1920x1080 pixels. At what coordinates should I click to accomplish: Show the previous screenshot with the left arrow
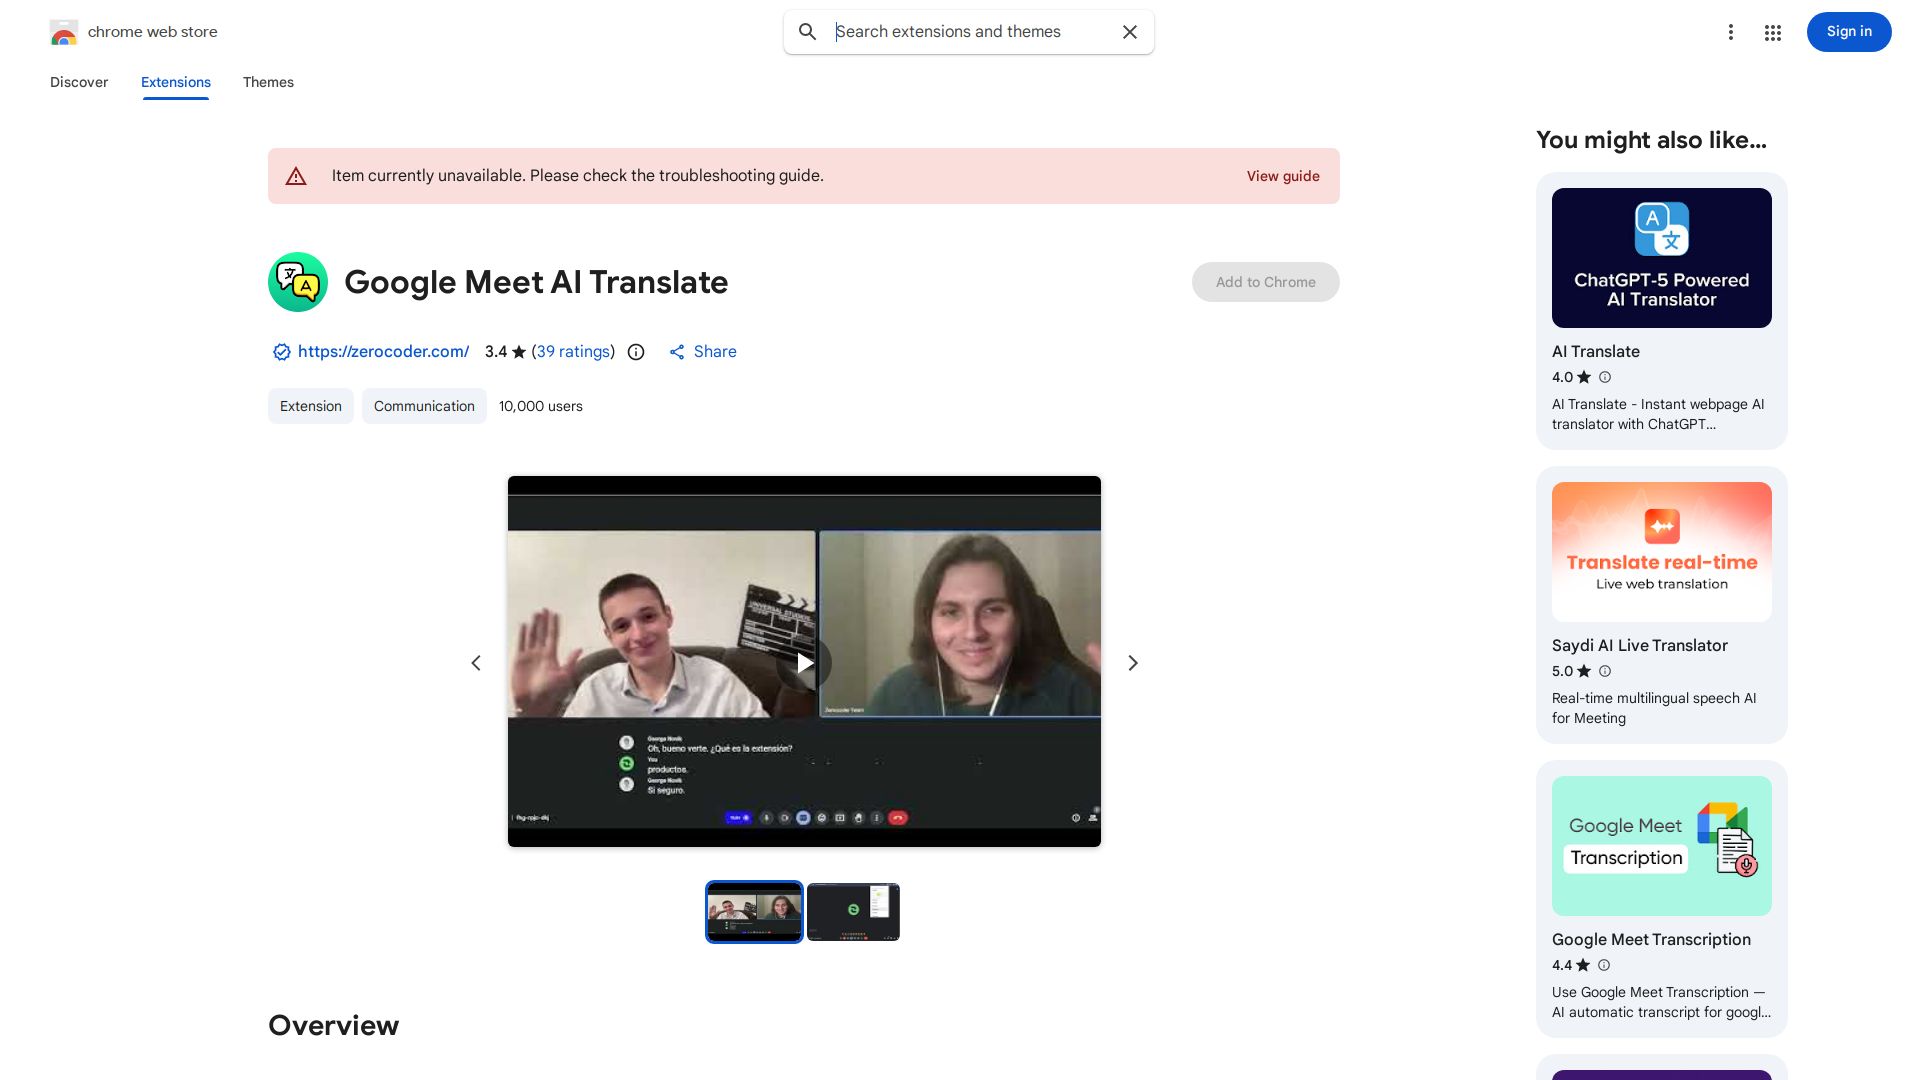[476, 662]
